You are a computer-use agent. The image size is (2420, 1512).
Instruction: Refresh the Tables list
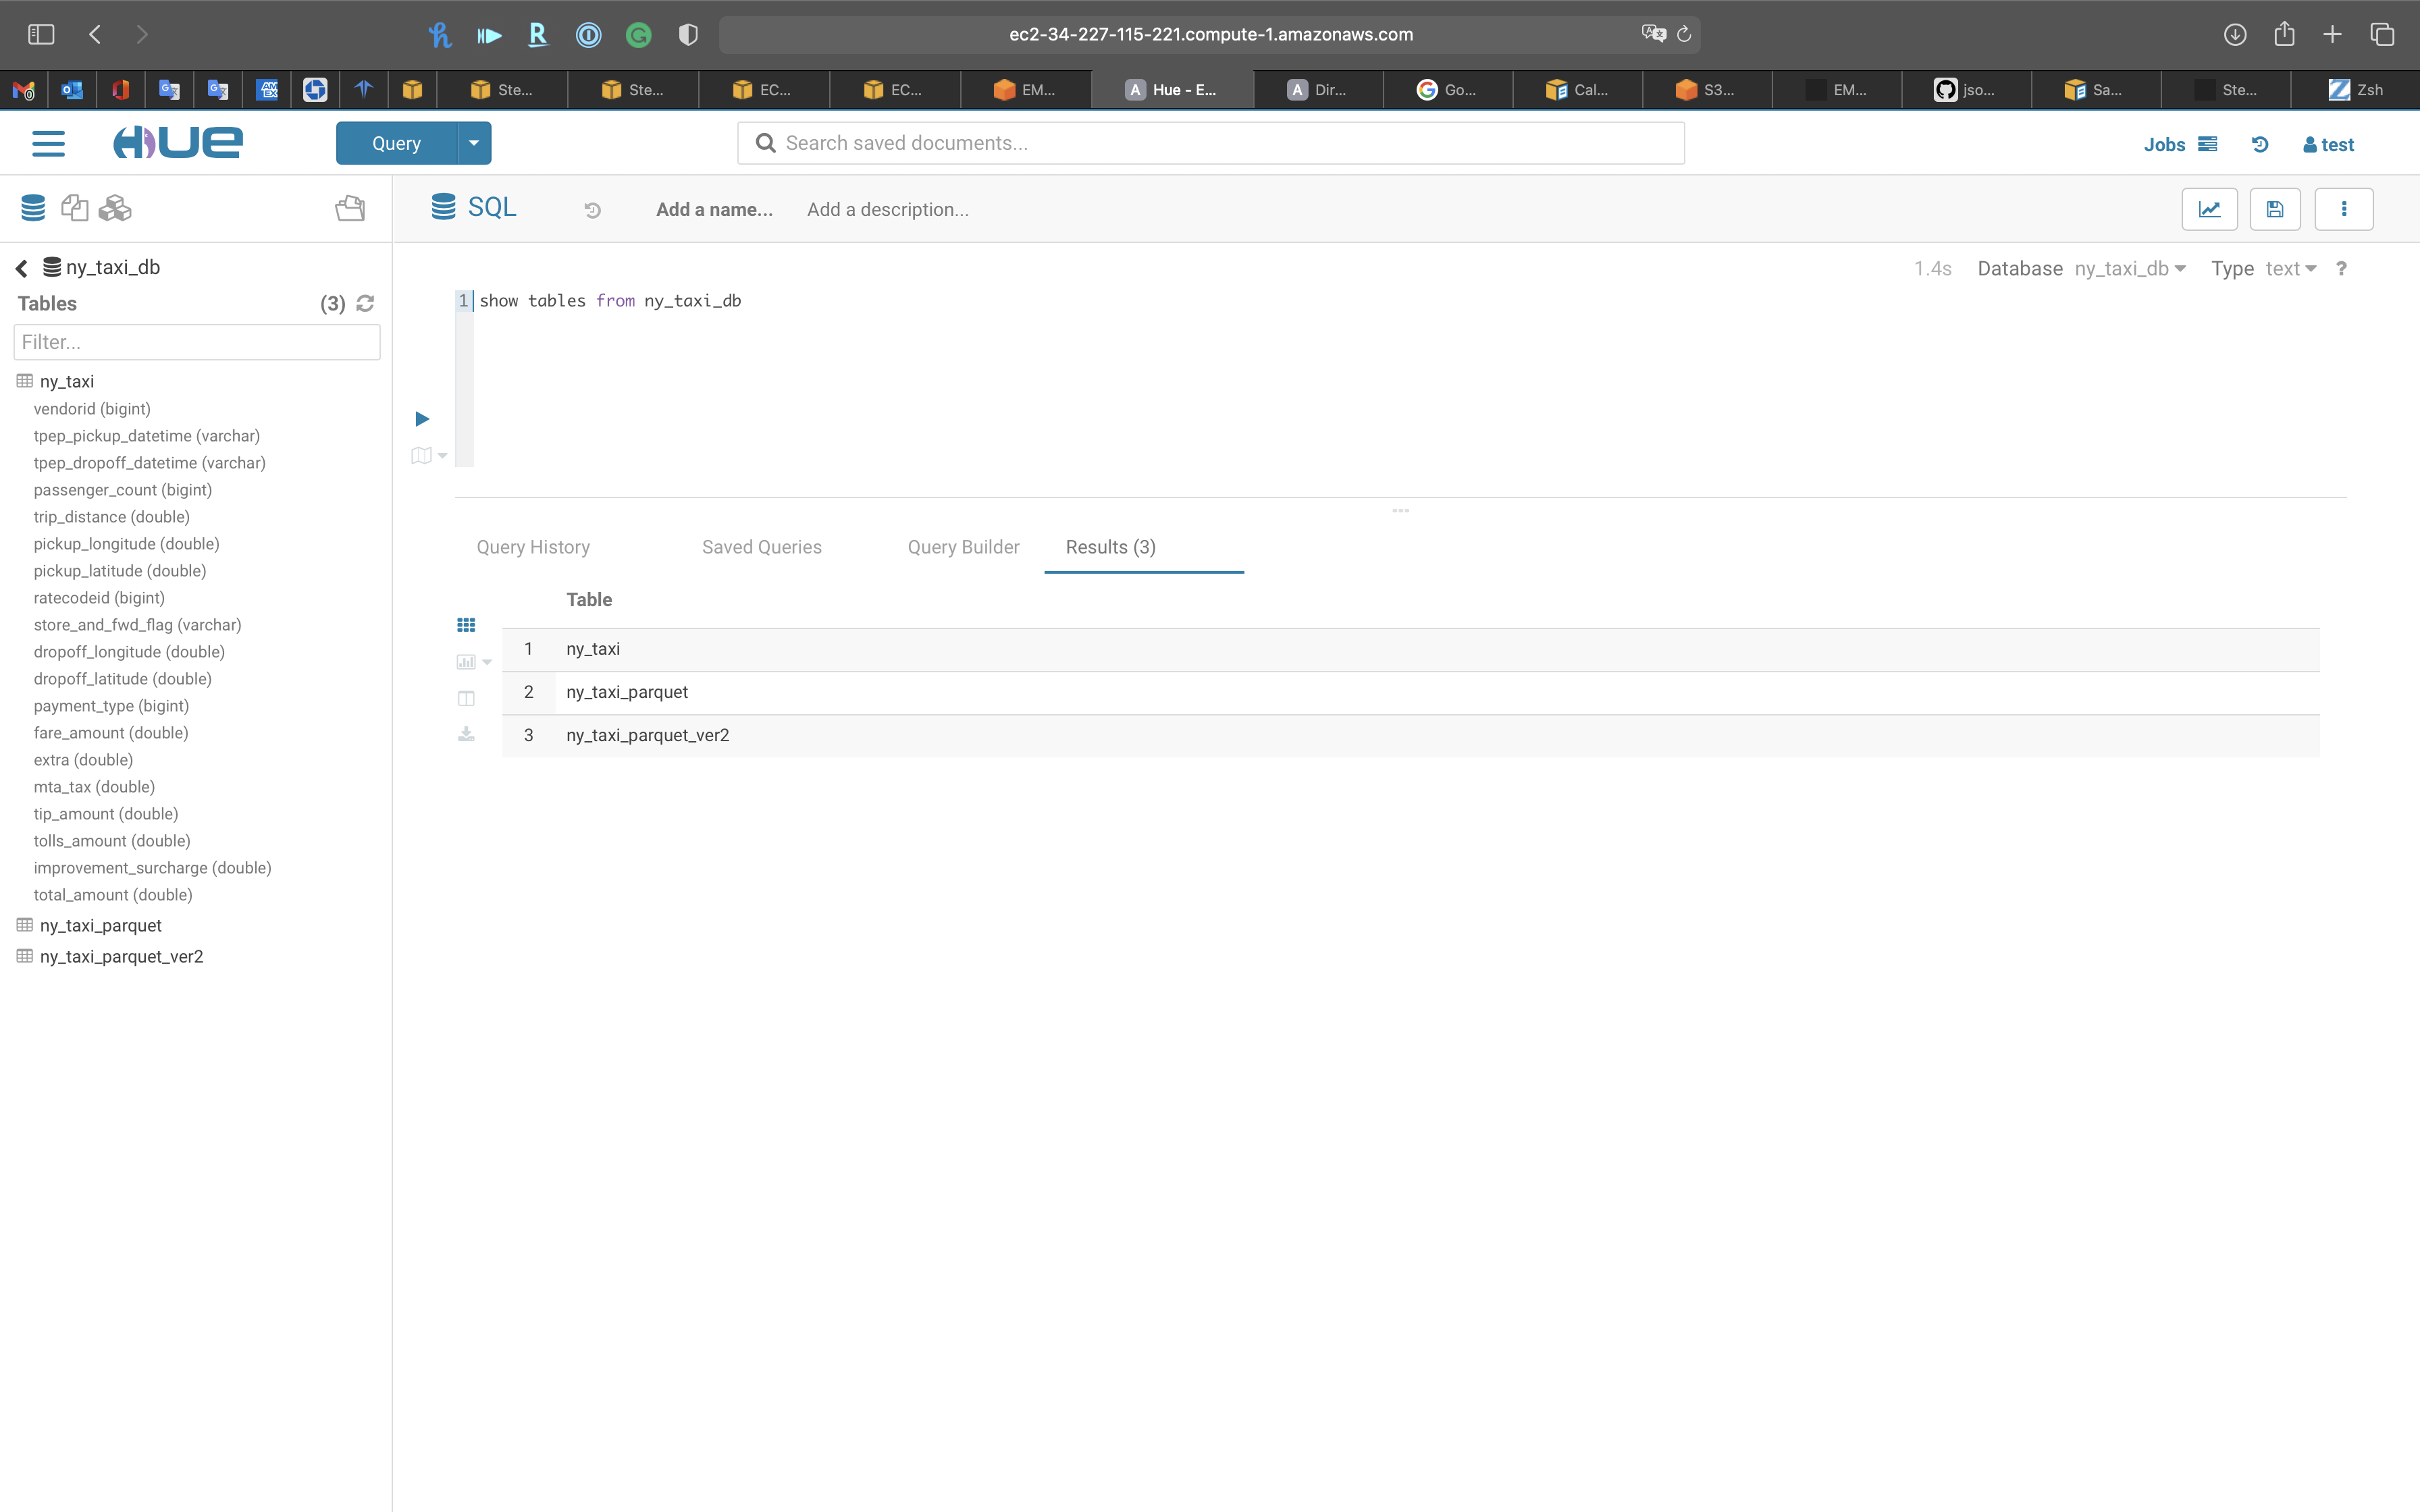(x=365, y=303)
